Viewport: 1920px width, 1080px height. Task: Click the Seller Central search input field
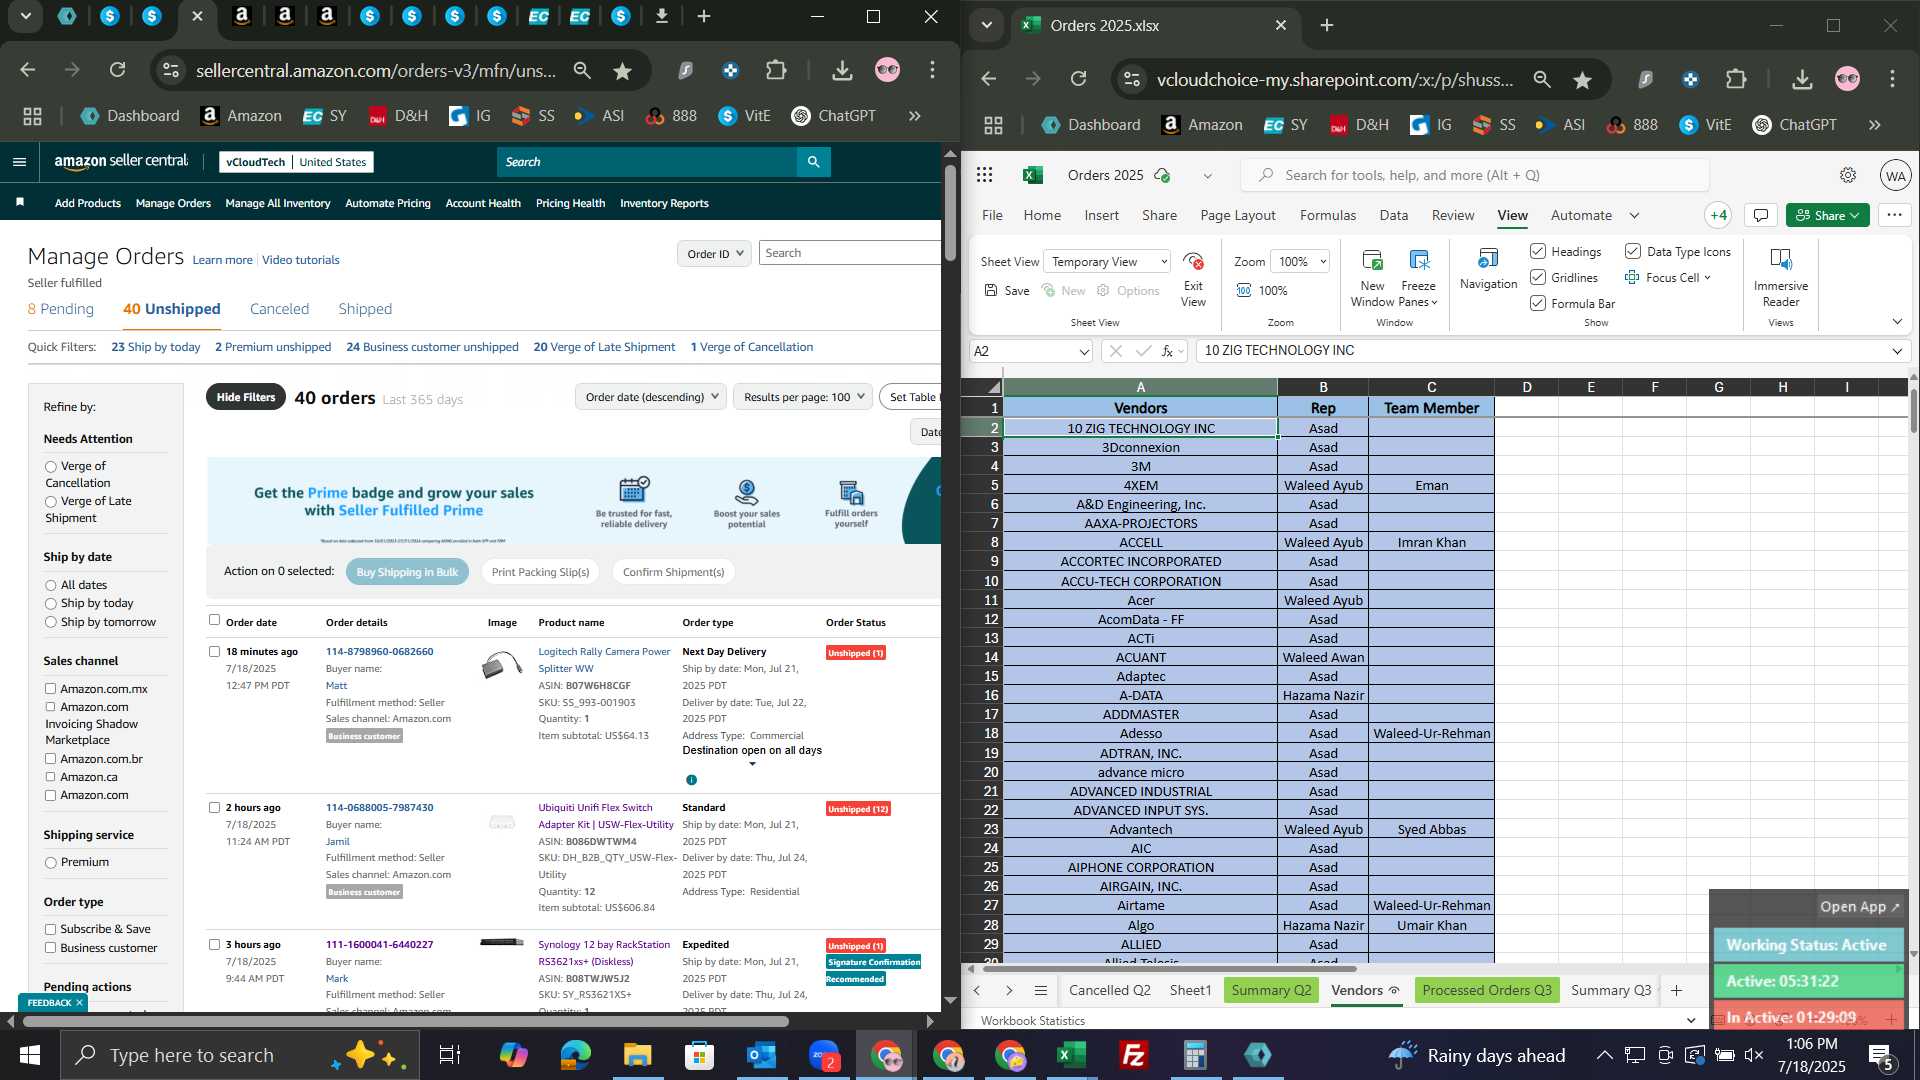pyautogui.click(x=647, y=162)
